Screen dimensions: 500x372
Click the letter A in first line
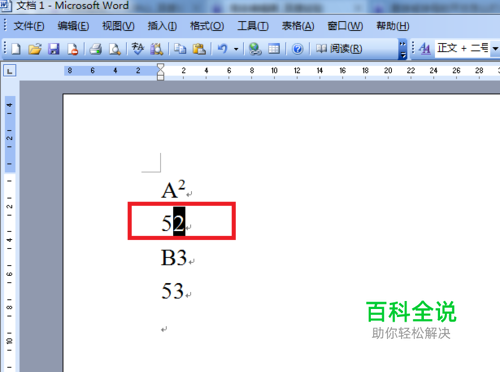click(169, 191)
